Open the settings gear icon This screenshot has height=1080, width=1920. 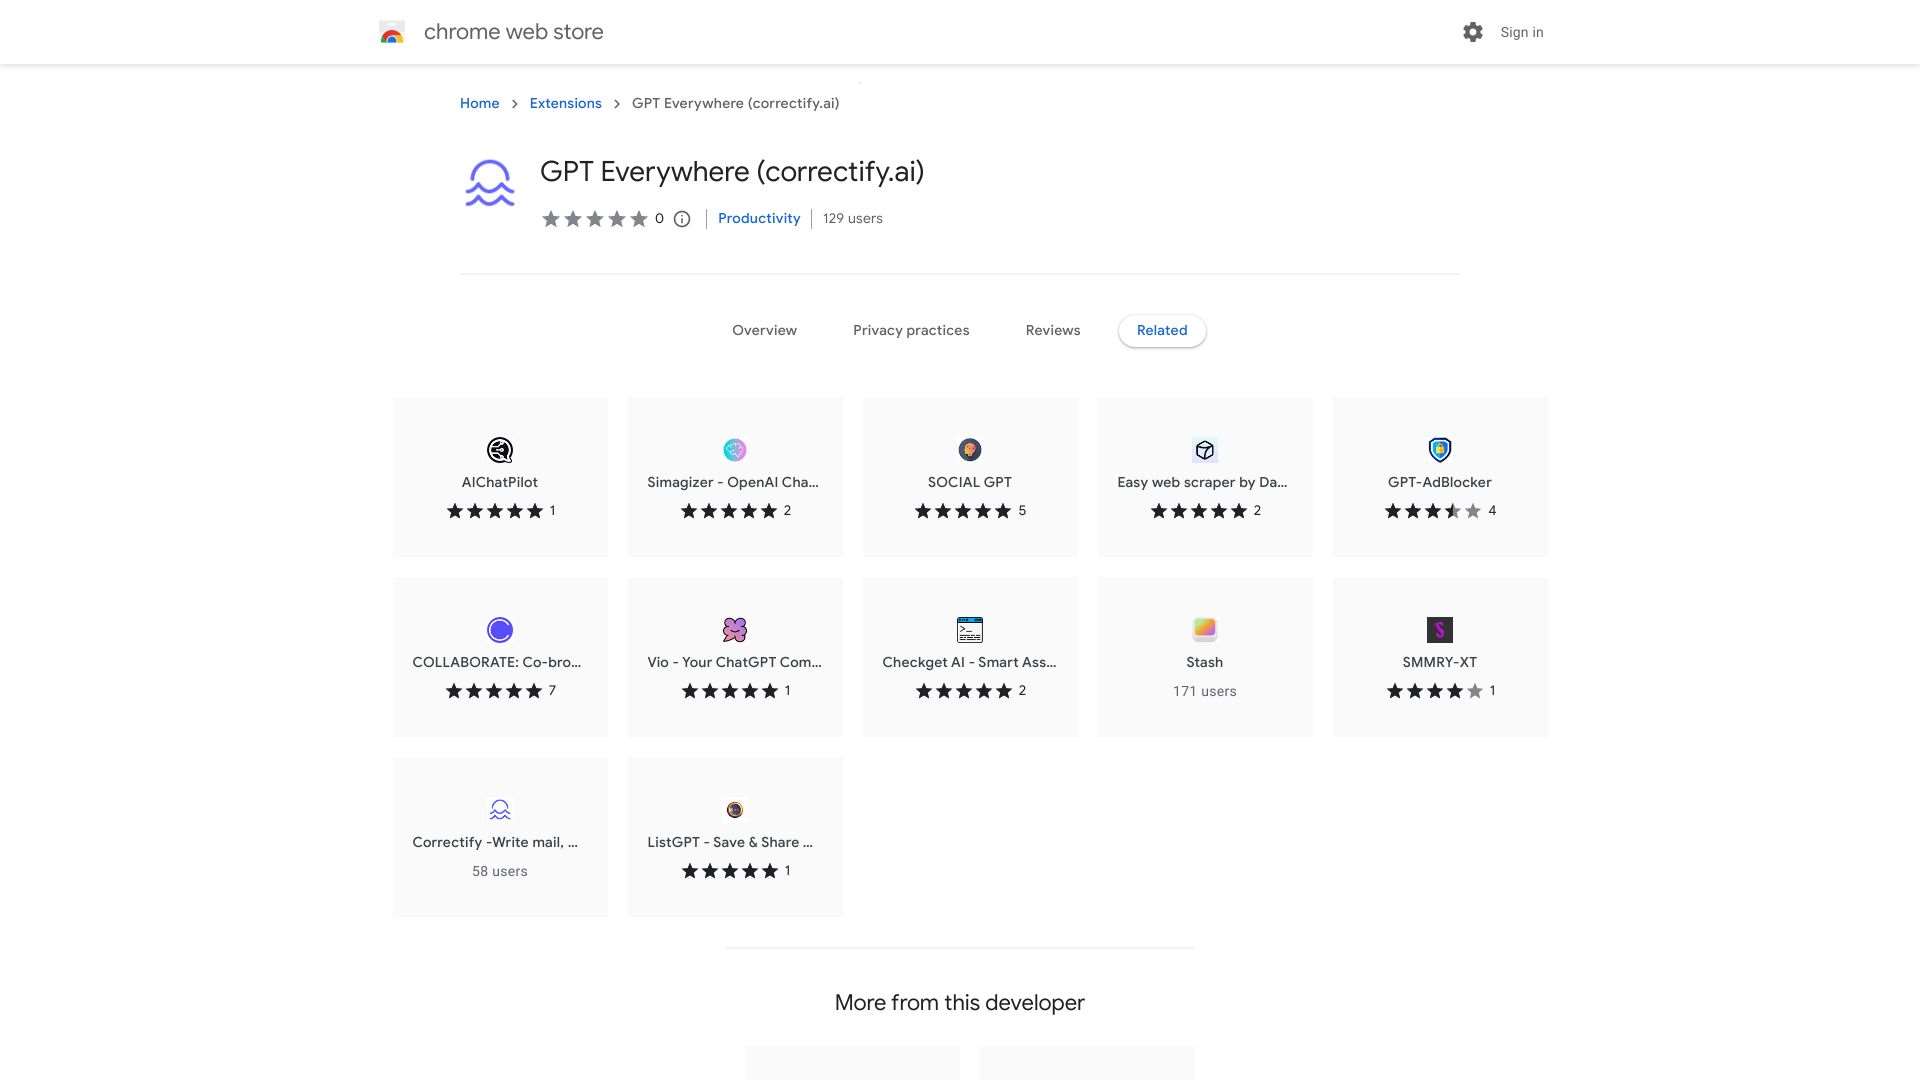[x=1473, y=32]
